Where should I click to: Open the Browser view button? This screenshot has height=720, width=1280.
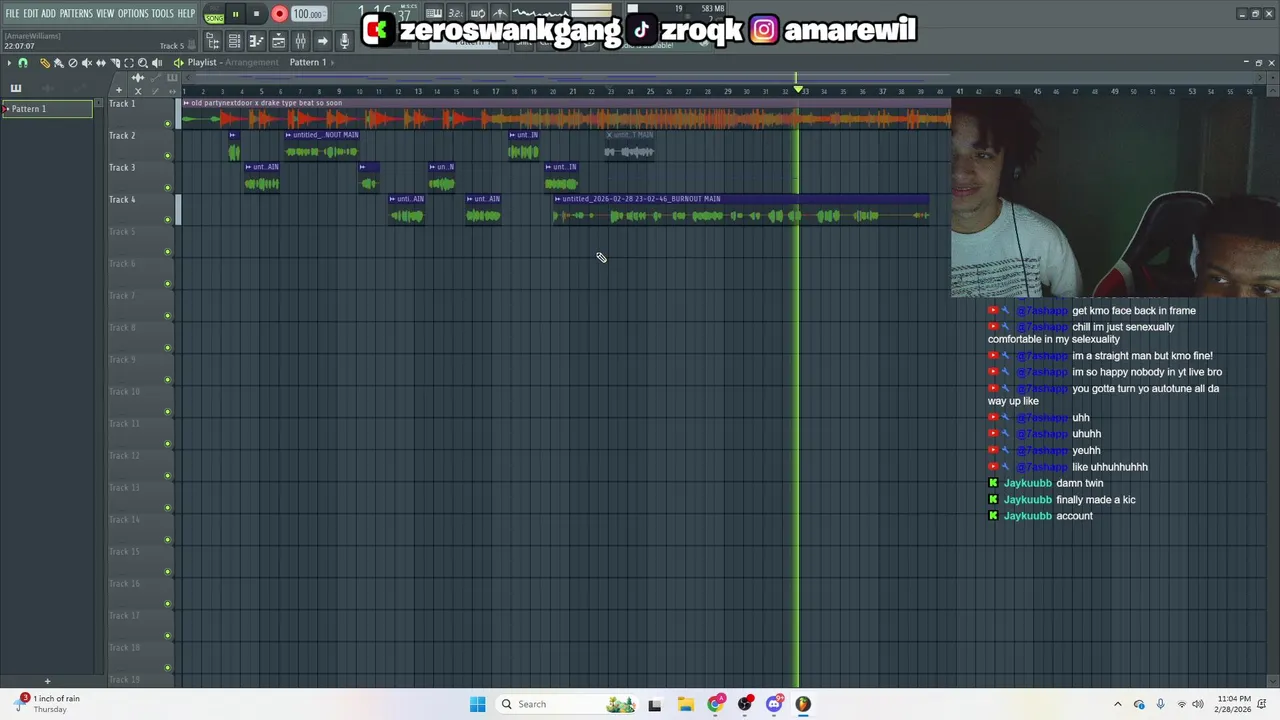pyautogui.click(x=212, y=41)
